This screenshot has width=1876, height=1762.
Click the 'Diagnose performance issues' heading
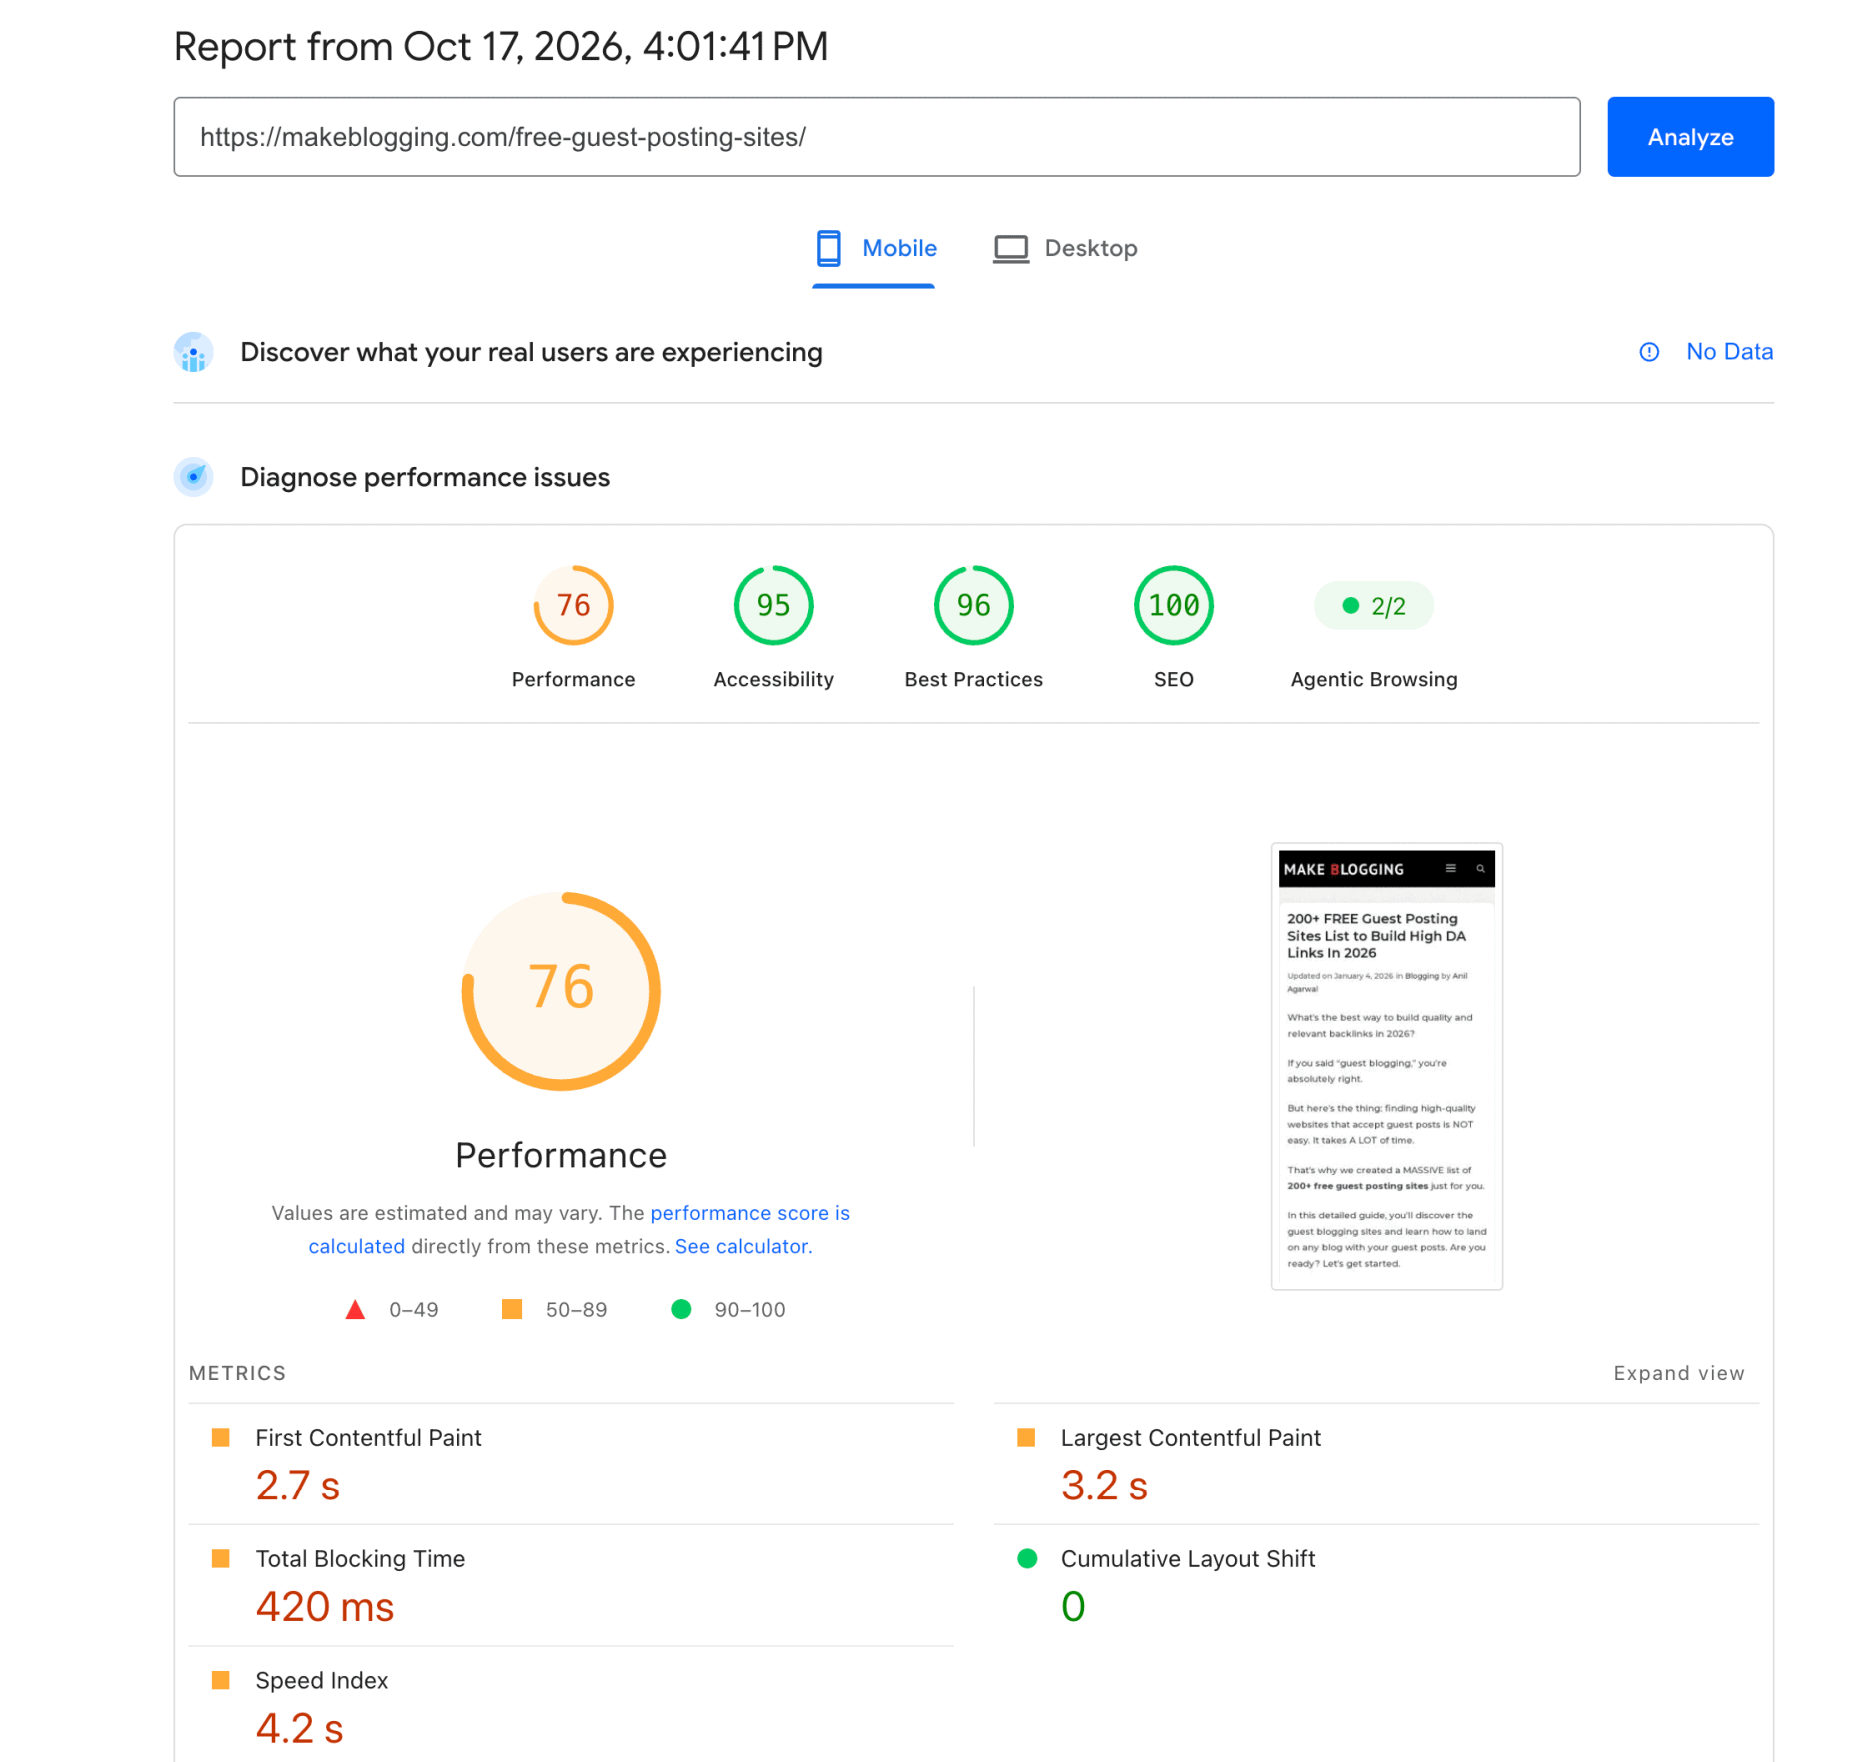[x=425, y=477]
